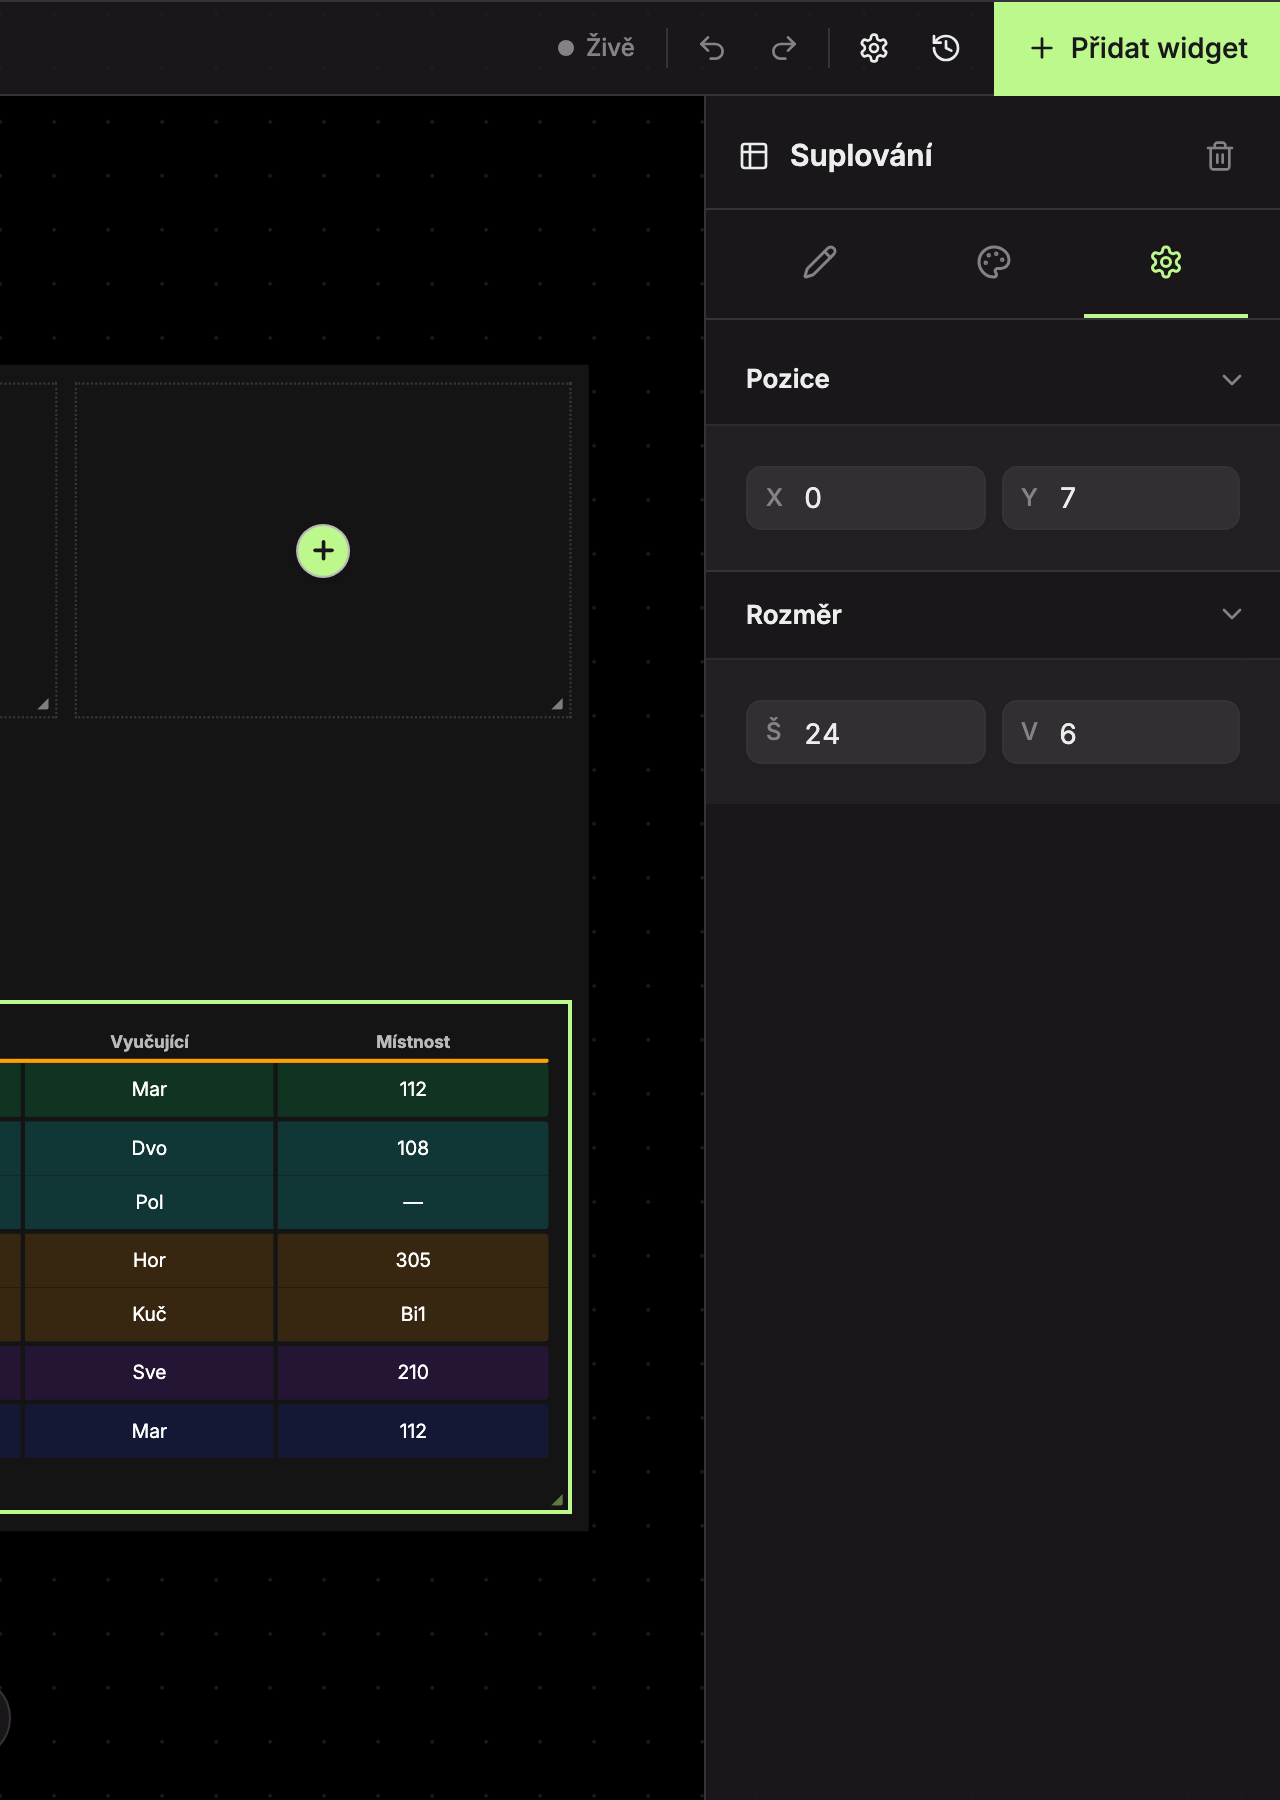Screen dimensions: 1280x1800
Task: Toggle the Živě live indicator
Action: point(596,48)
